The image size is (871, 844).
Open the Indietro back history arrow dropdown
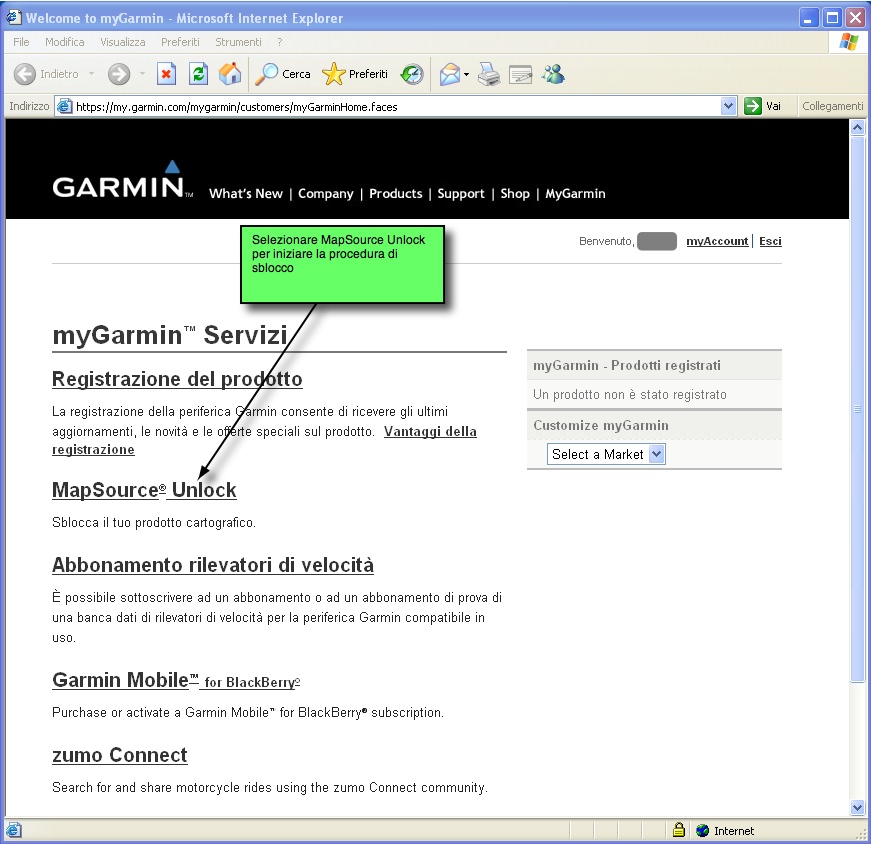(91, 74)
